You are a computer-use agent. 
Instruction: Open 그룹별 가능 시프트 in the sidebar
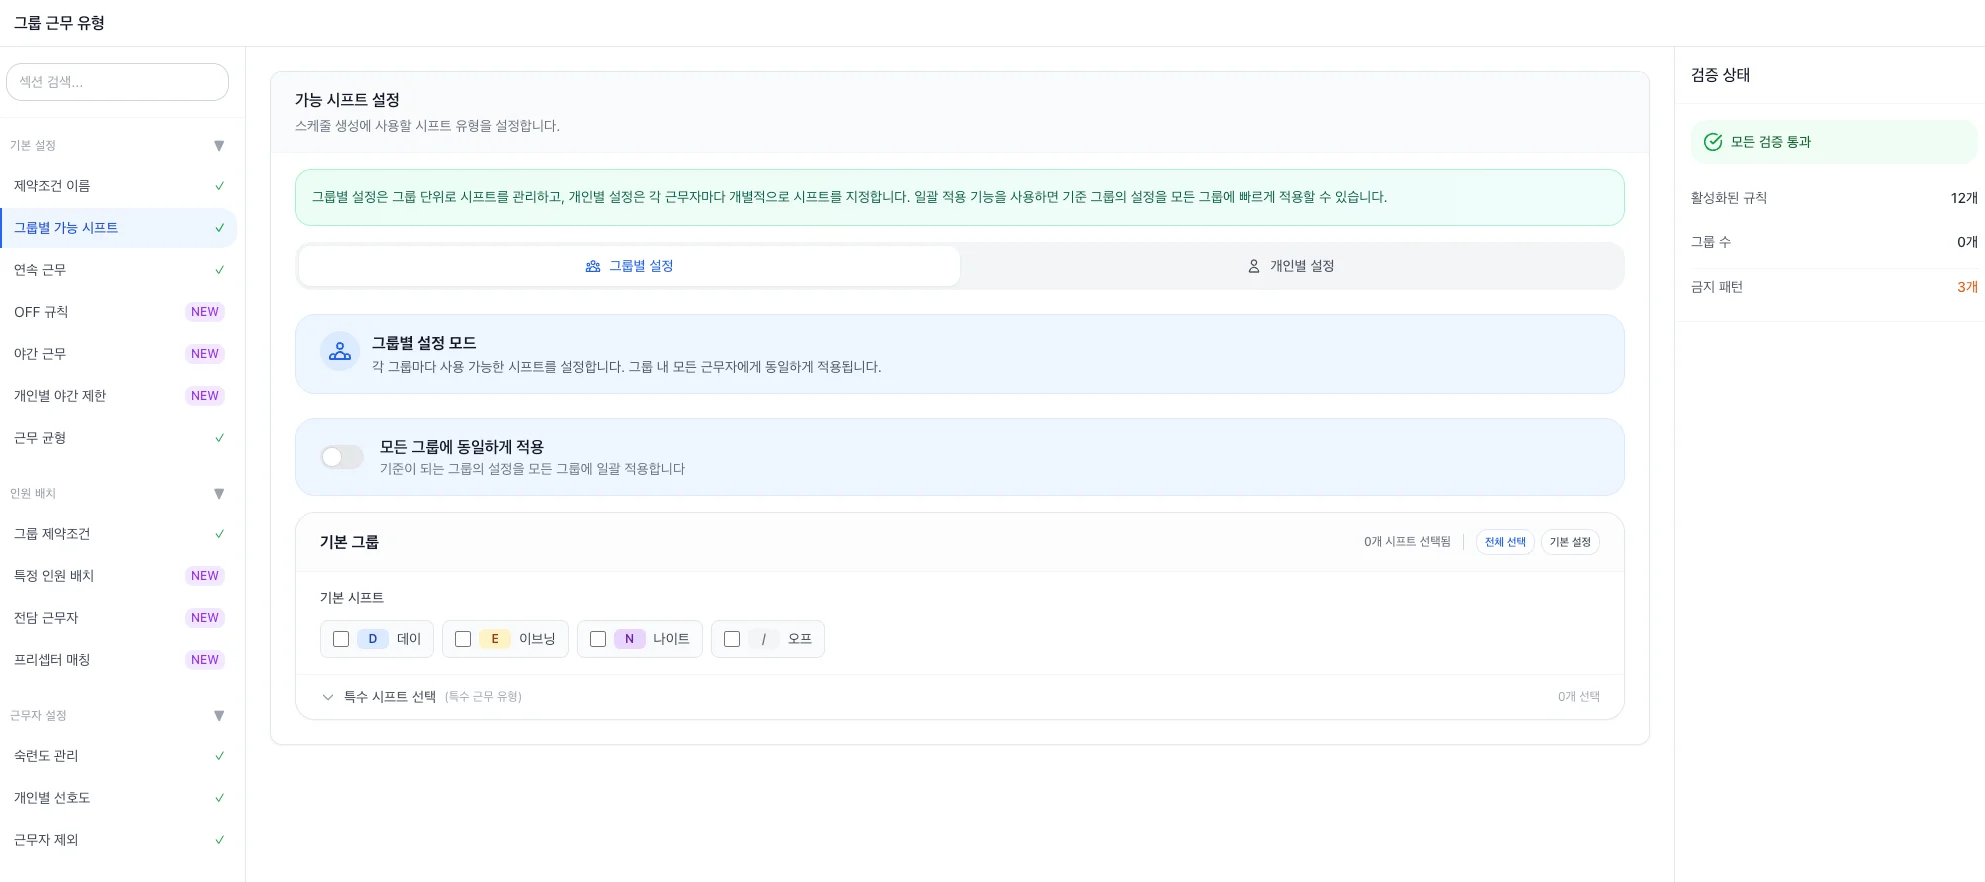click(x=118, y=228)
